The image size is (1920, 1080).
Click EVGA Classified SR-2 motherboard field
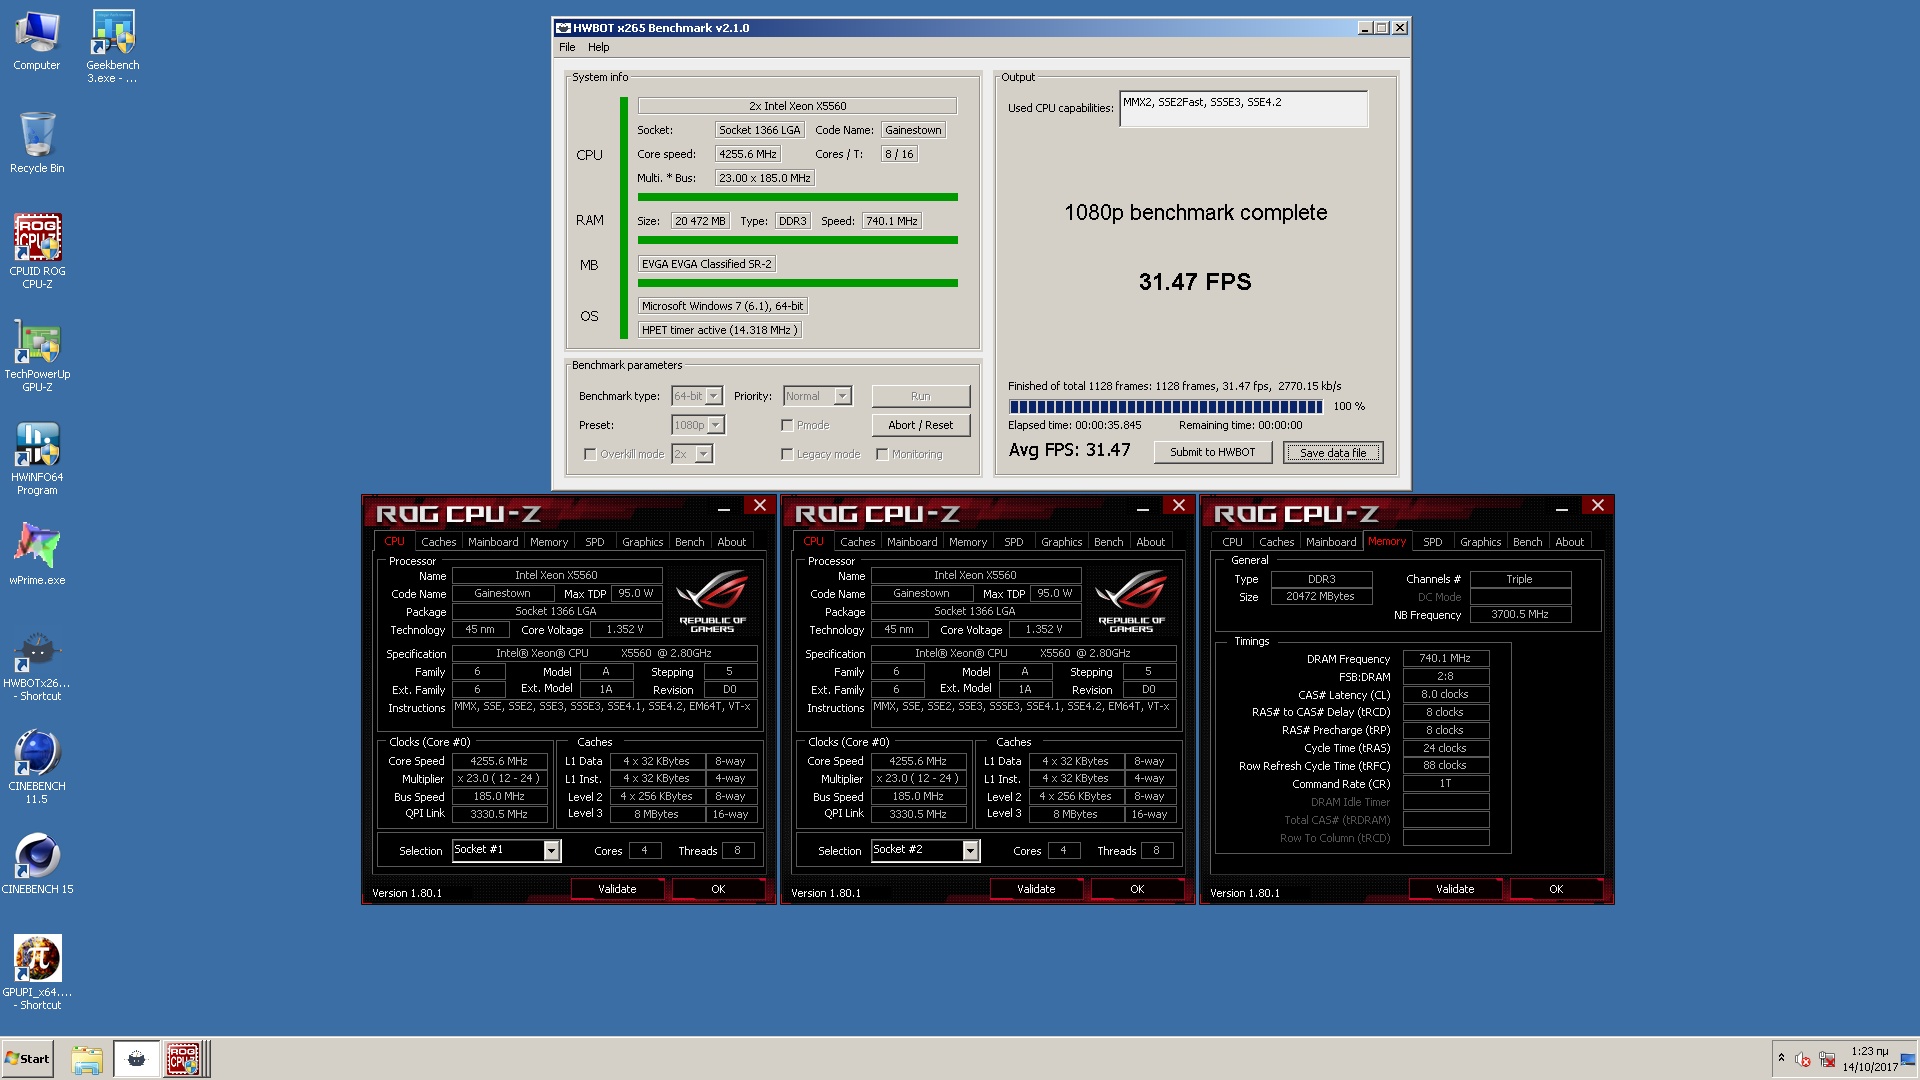[x=707, y=264]
